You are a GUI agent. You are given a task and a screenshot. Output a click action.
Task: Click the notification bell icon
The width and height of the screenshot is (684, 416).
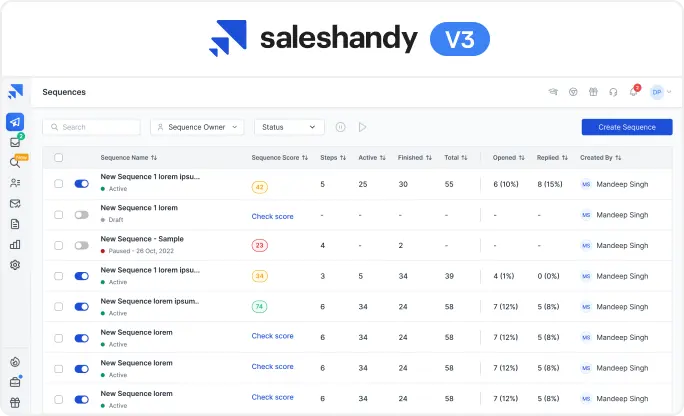click(632, 92)
